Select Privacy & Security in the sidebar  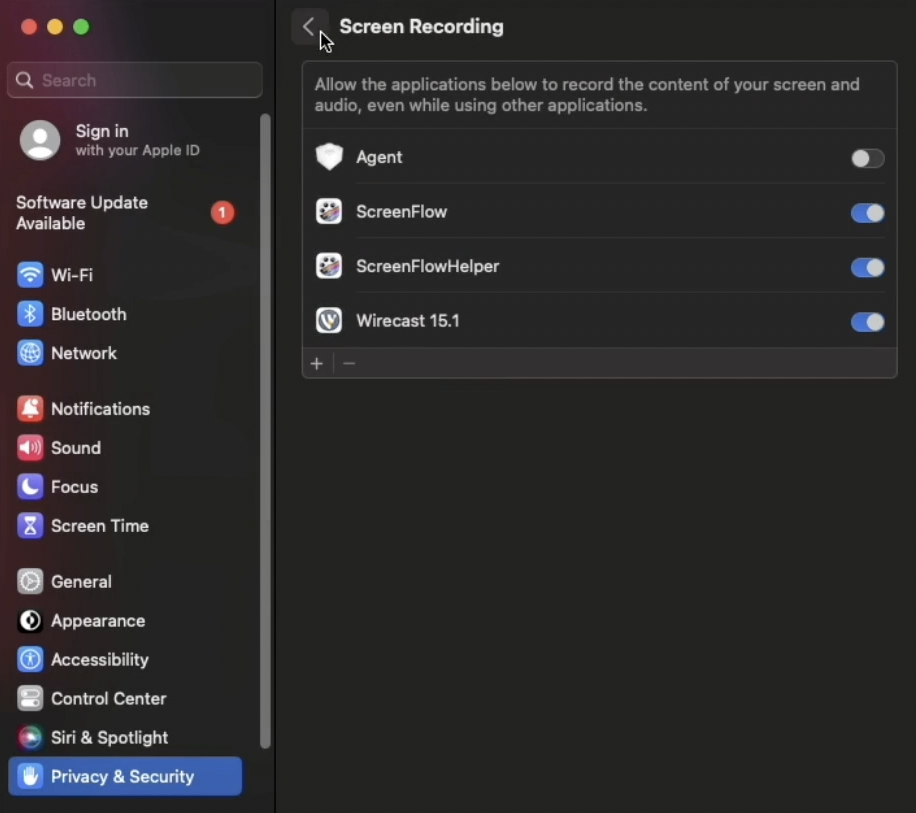tap(123, 776)
